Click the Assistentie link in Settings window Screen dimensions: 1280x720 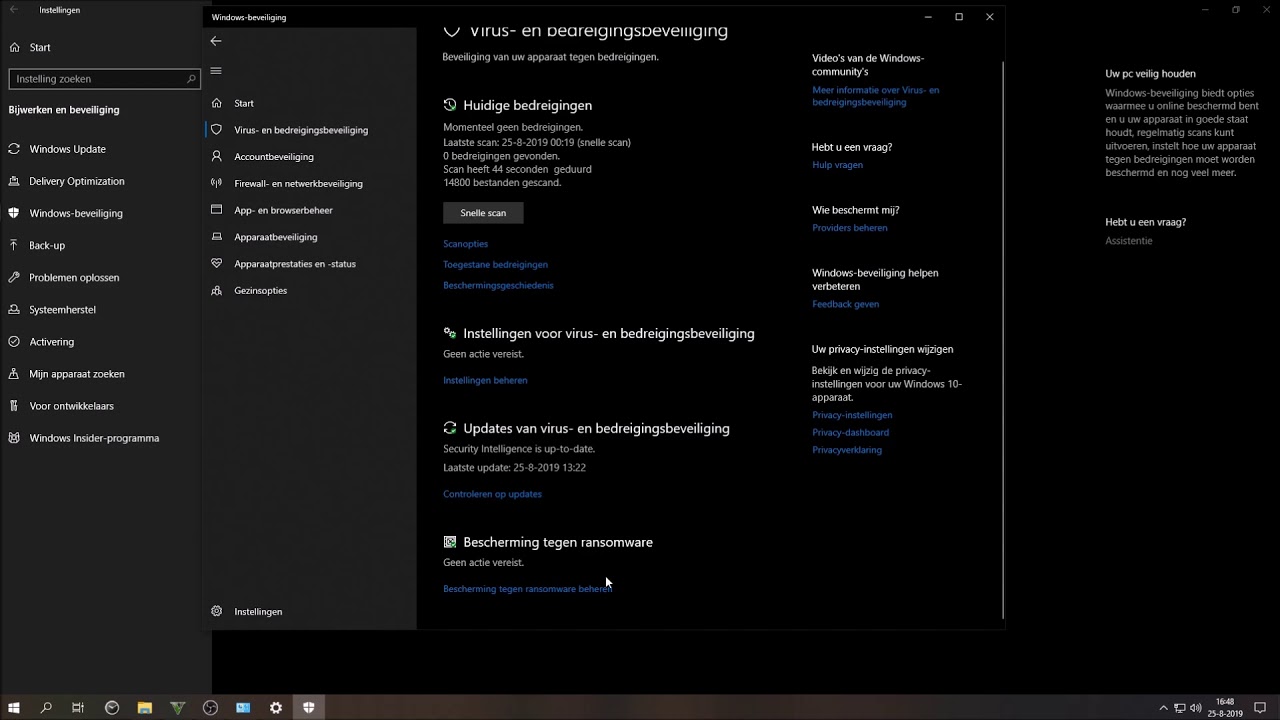(x=1129, y=241)
